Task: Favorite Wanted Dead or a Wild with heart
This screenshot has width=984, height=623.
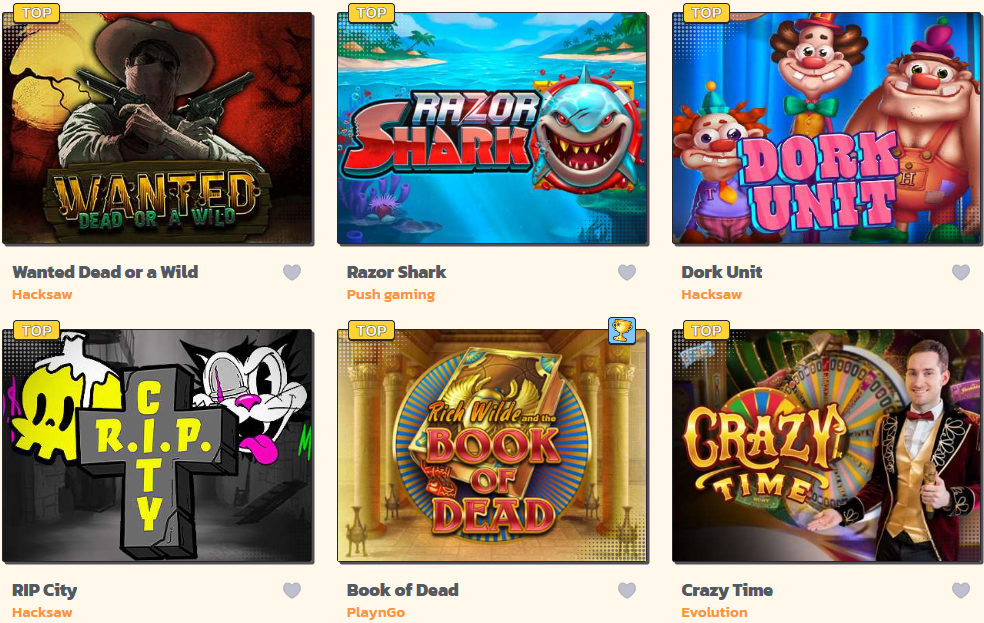Action: (x=292, y=272)
